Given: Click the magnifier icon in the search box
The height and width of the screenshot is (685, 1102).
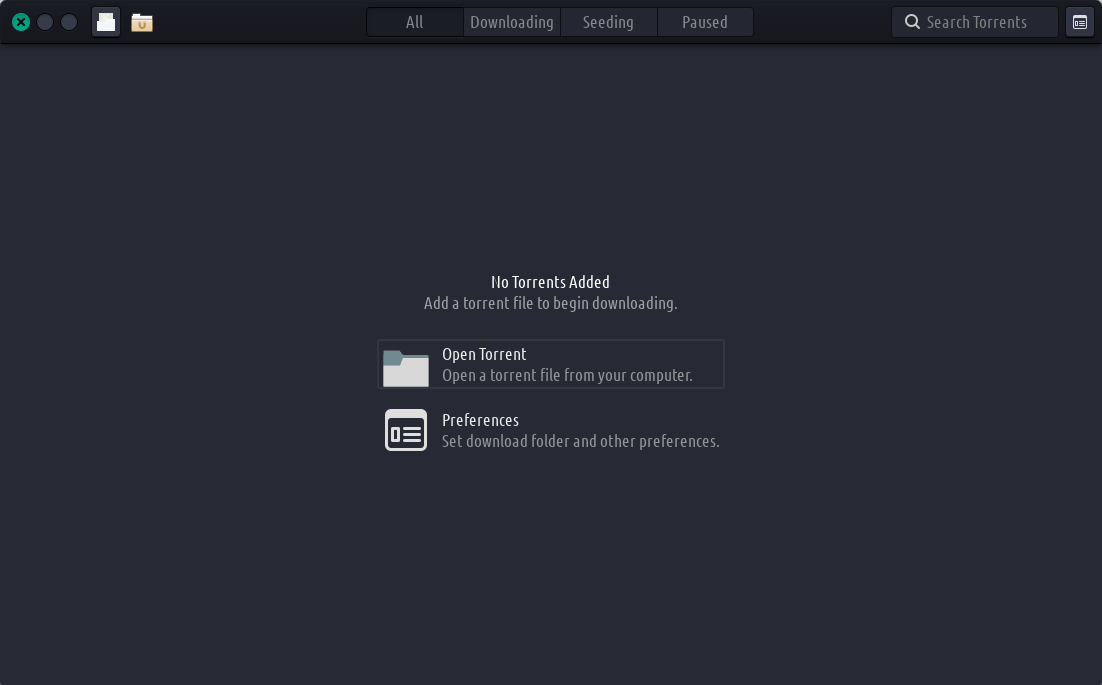Looking at the screenshot, I should tap(912, 22).
